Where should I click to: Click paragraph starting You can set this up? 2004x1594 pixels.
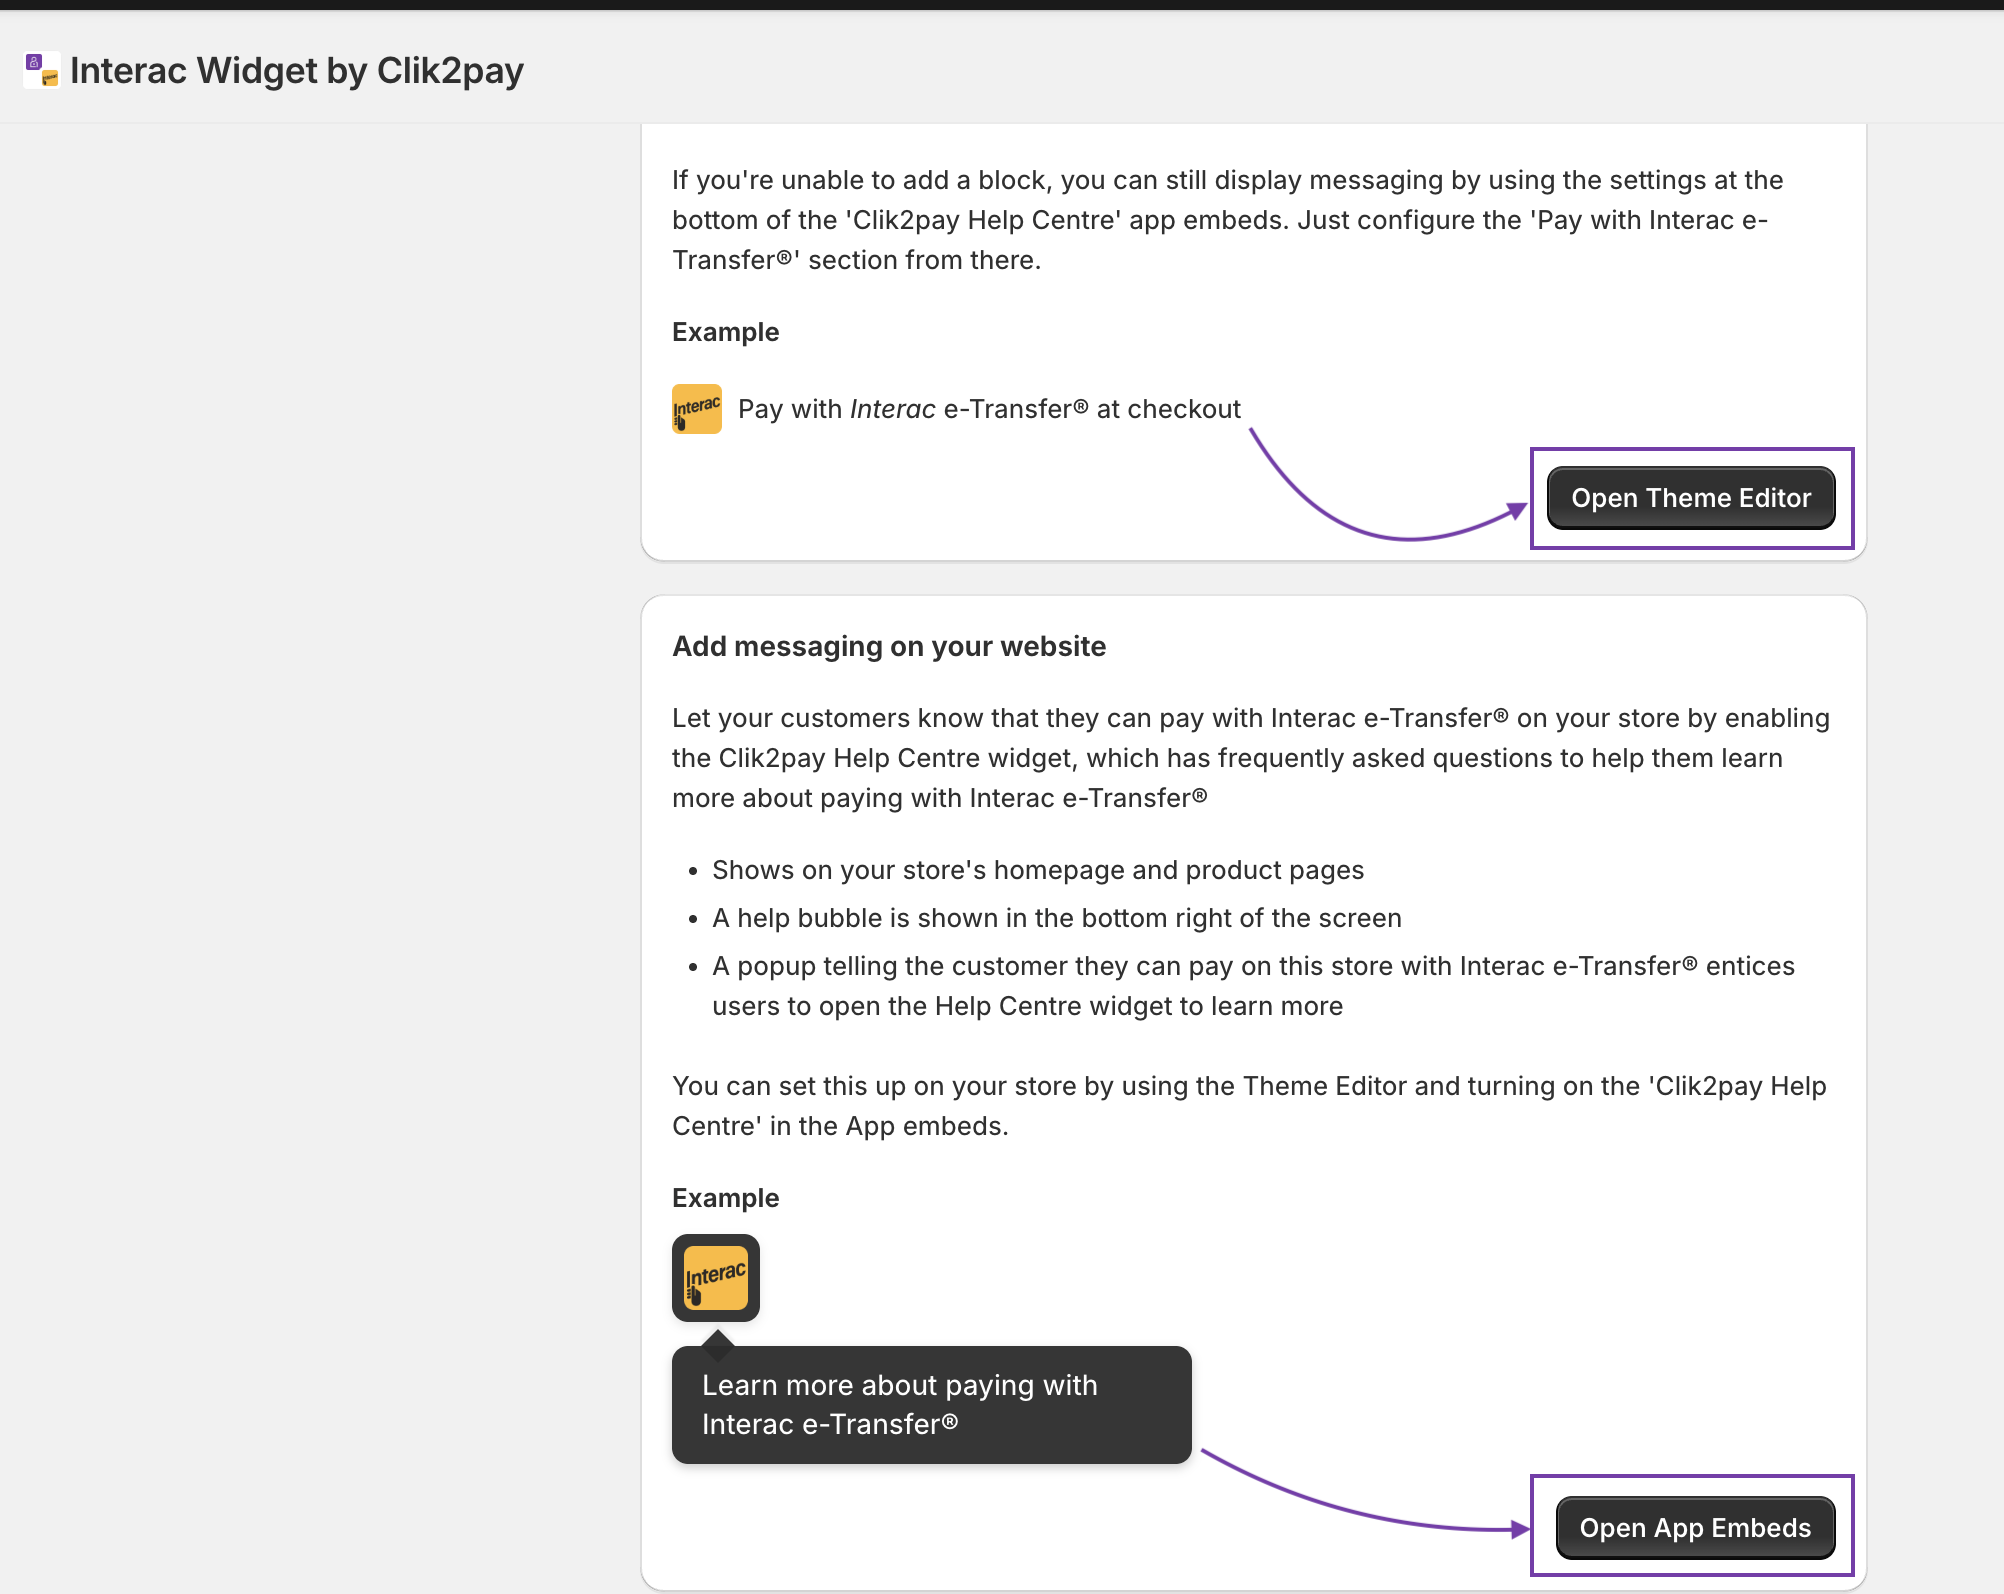pos(1249,1106)
